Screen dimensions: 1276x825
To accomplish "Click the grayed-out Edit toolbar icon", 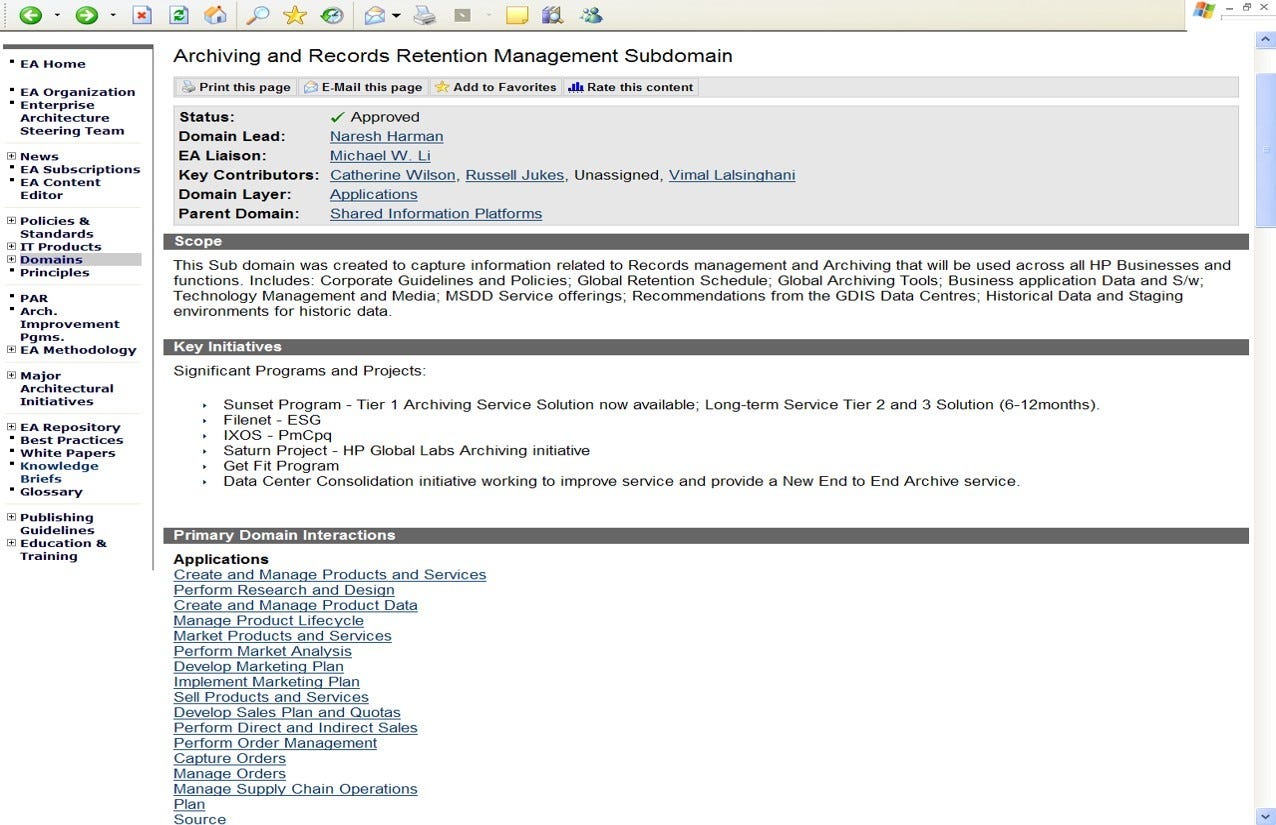I will point(462,15).
